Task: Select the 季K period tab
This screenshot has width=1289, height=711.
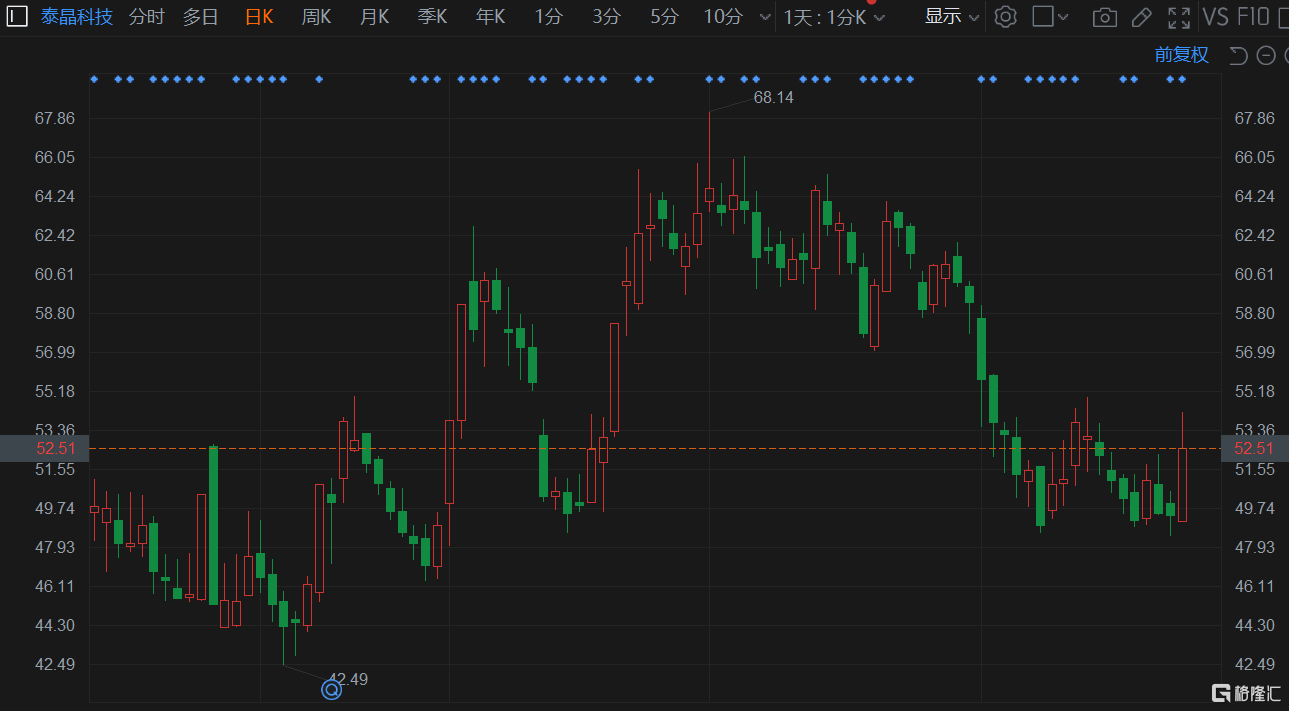Action: click(x=432, y=17)
